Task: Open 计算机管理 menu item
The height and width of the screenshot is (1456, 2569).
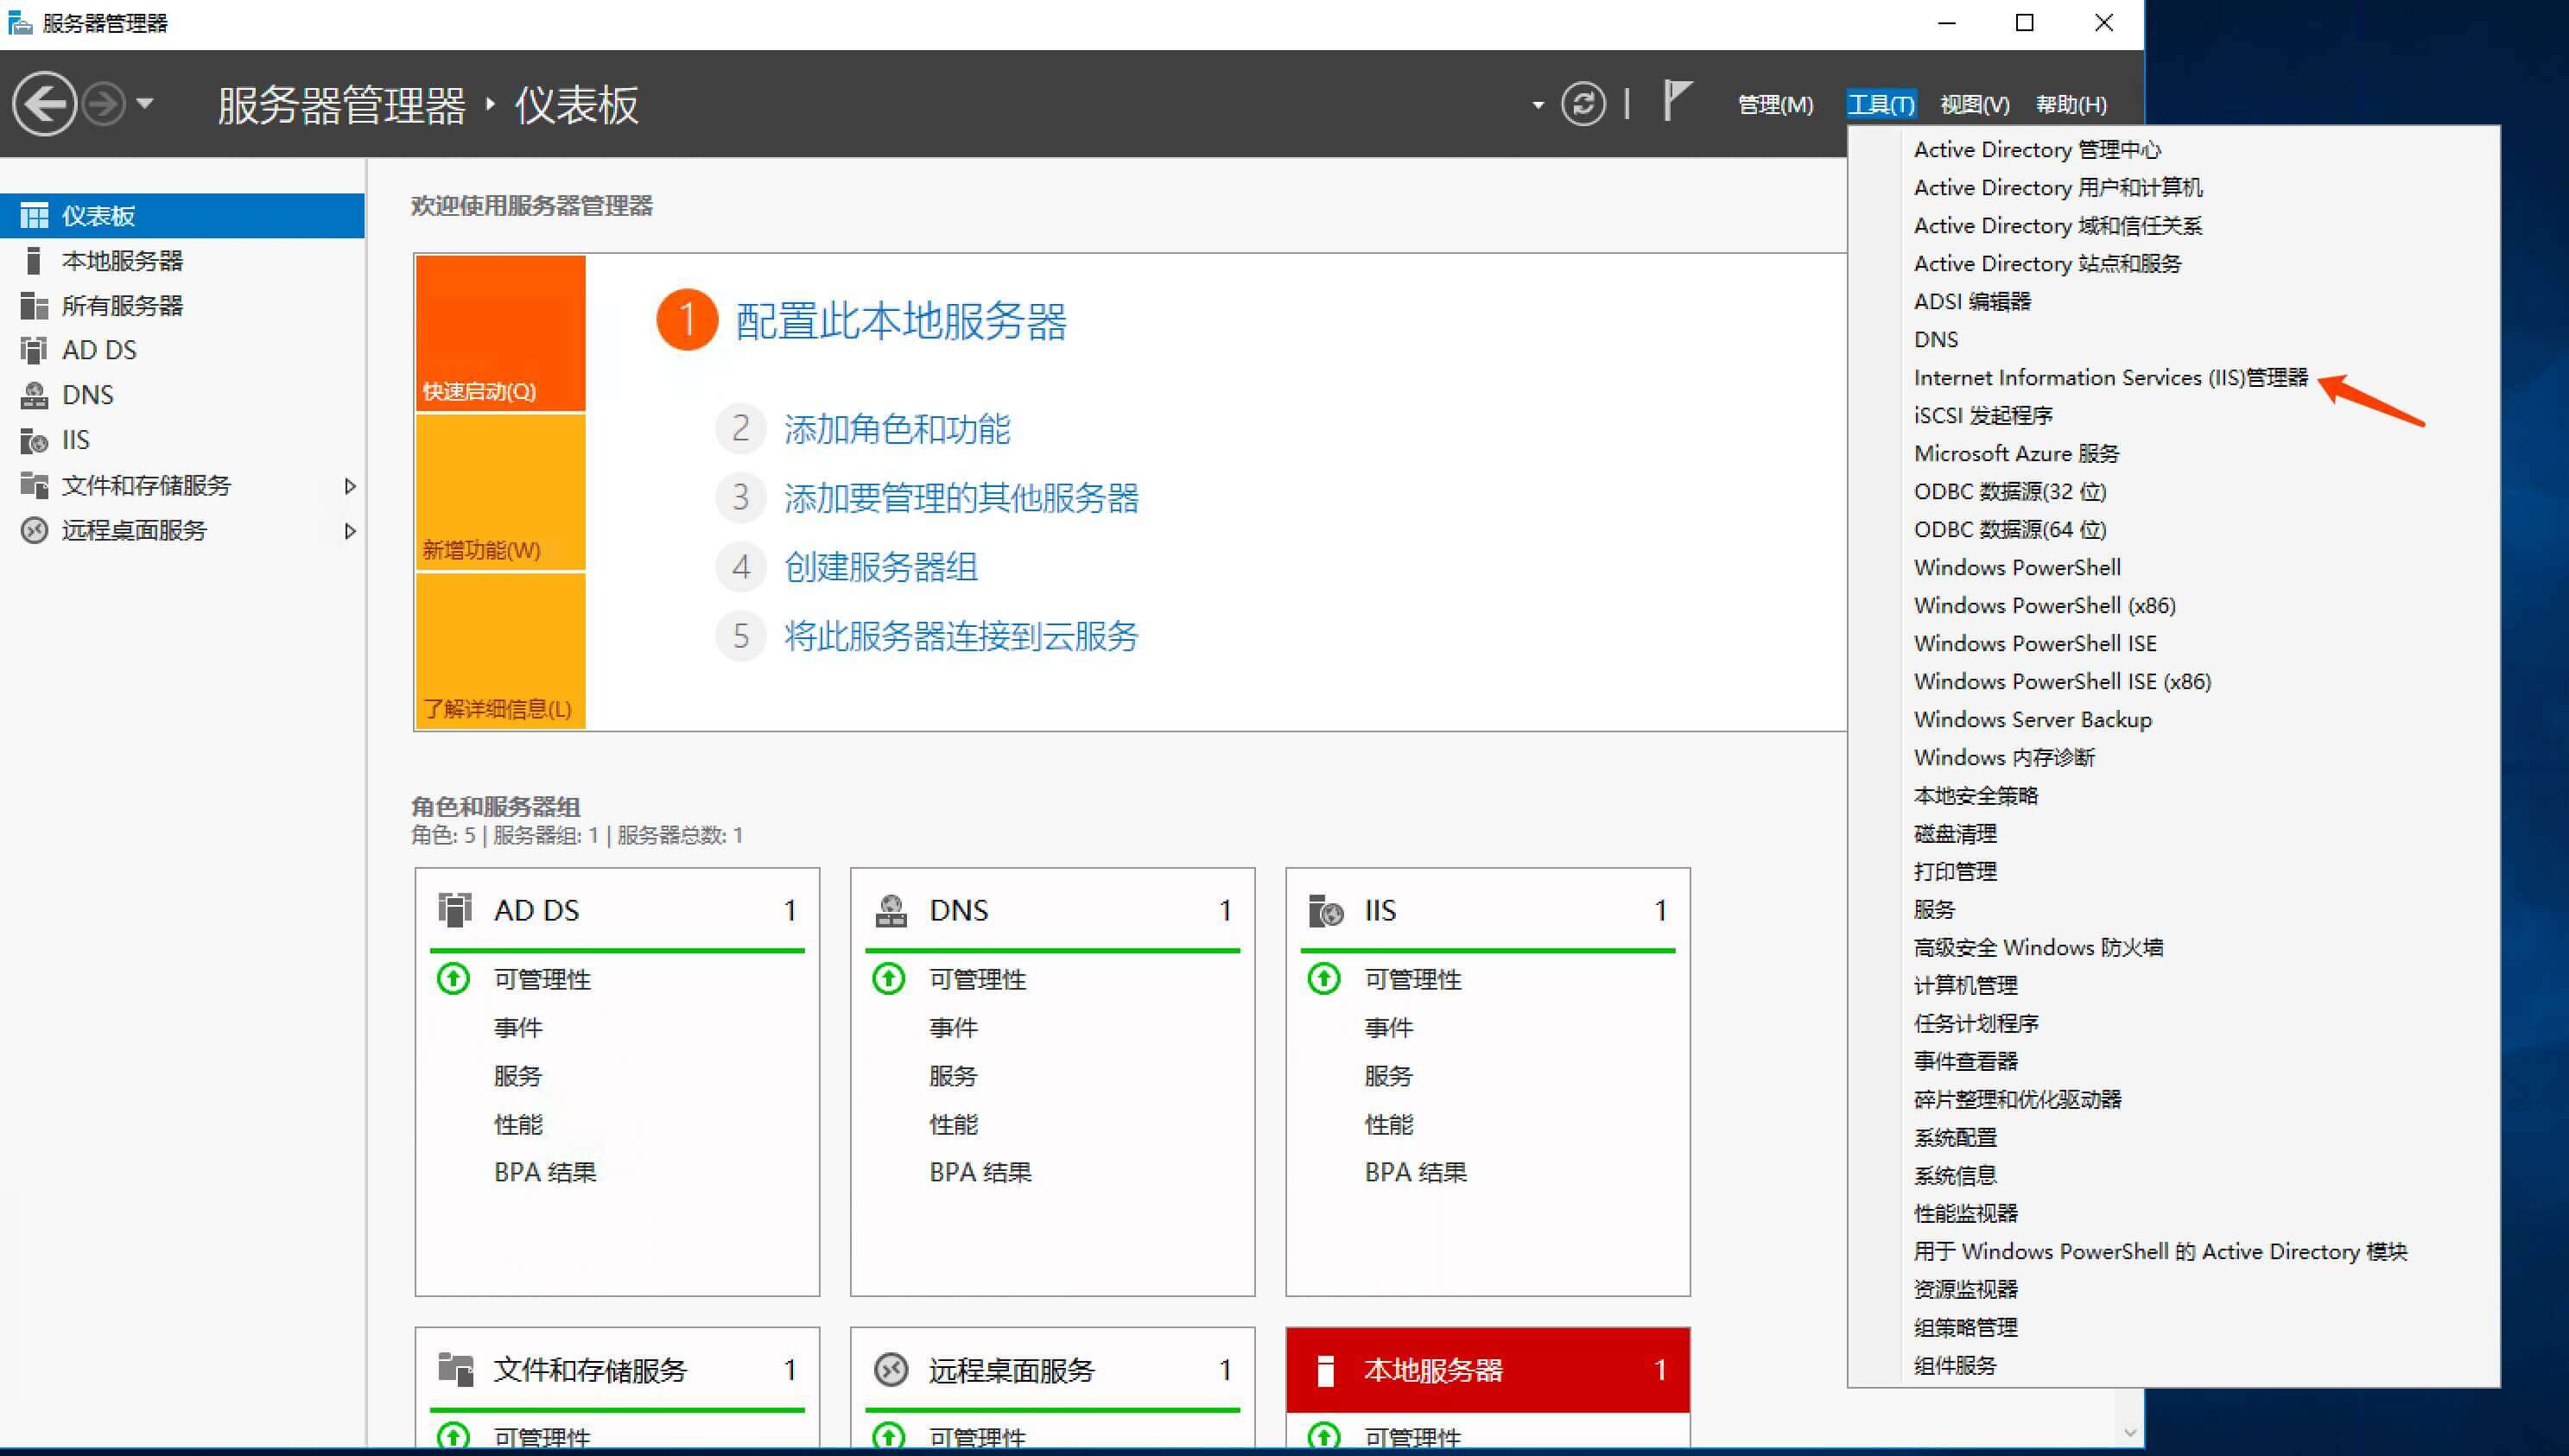Action: pyautogui.click(x=1966, y=985)
